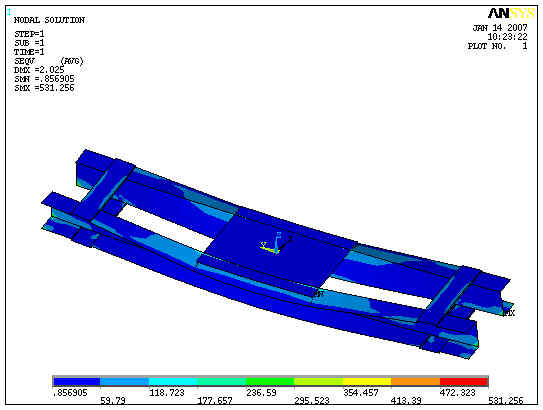Click the SMX =531.256 label
Image resolution: width=543 pixels, height=410 pixels.
tap(44, 88)
